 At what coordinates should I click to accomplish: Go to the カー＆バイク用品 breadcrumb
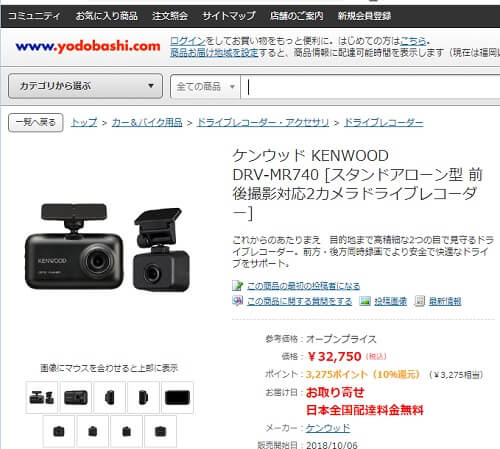click(x=147, y=122)
